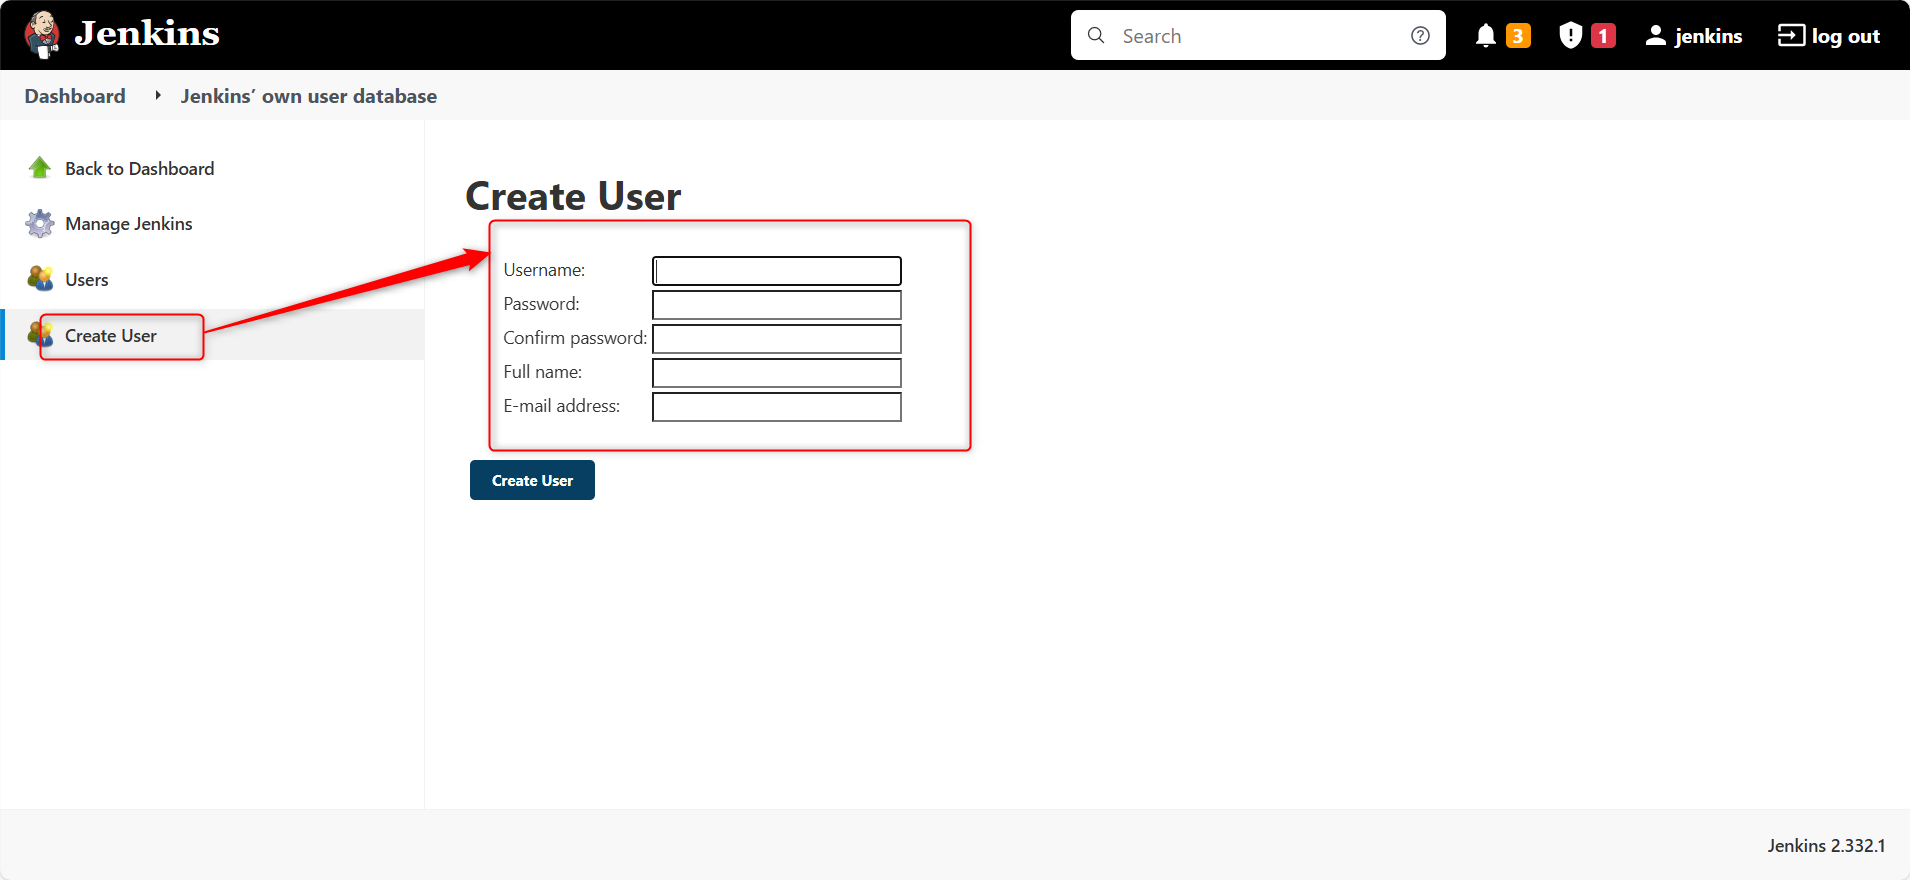The height and width of the screenshot is (880, 1910).
Task: Click the E-mail address field
Action: coord(777,407)
